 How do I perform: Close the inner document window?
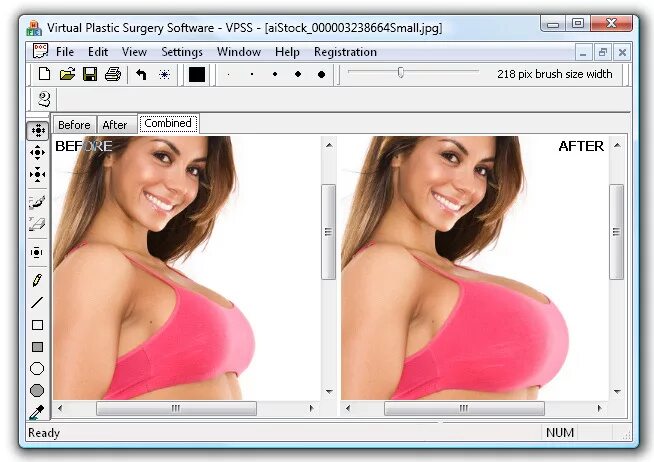point(622,53)
